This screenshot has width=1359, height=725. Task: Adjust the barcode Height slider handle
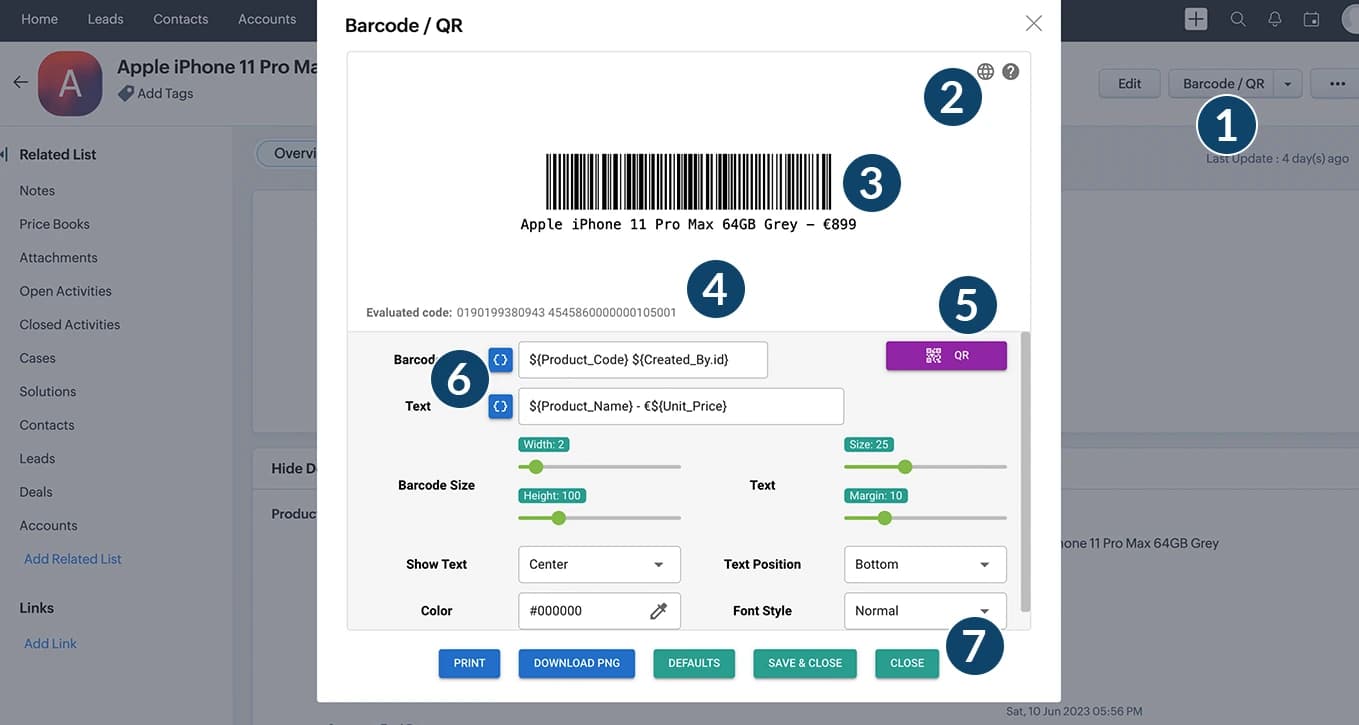559,517
